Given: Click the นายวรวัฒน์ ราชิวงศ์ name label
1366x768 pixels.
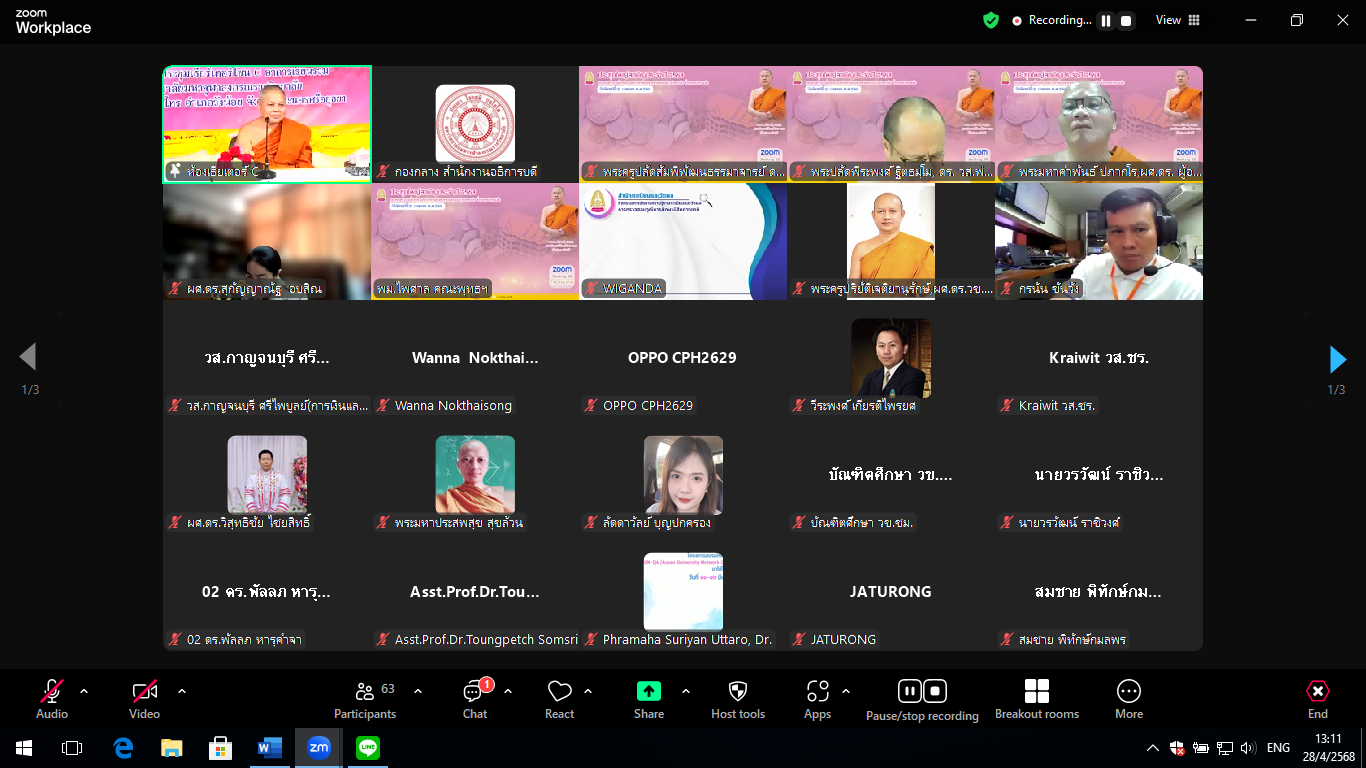Looking at the screenshot, I should pos(1069,522).
